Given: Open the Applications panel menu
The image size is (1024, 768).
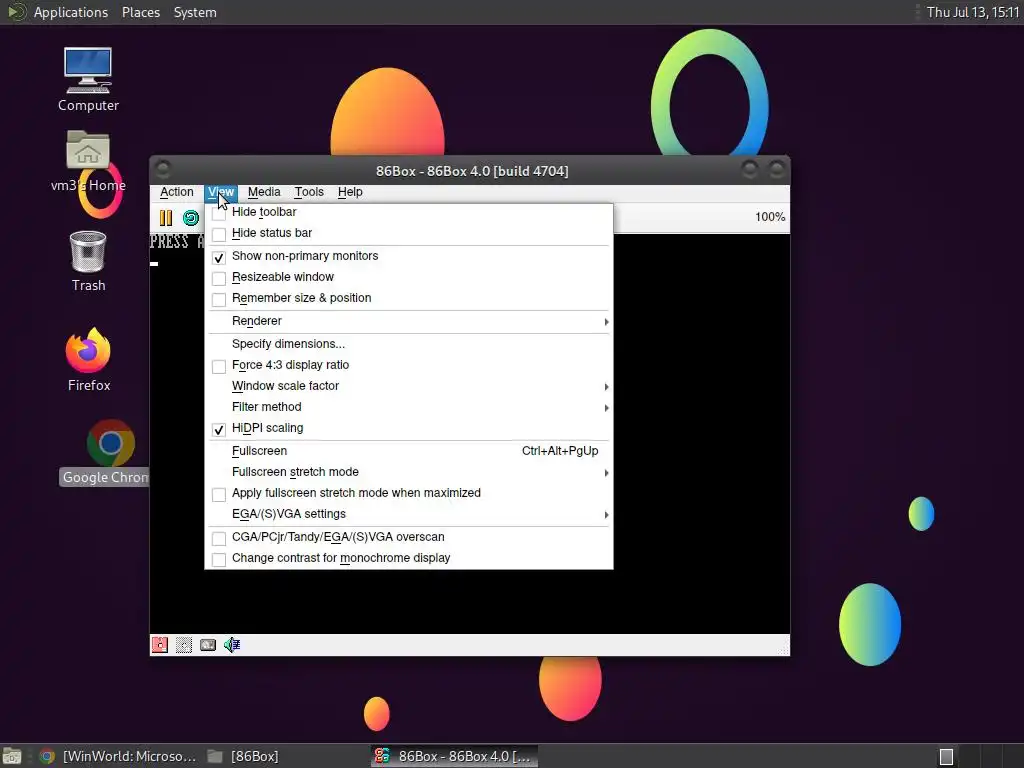Looking at the screenshot, I should point(71,12).
